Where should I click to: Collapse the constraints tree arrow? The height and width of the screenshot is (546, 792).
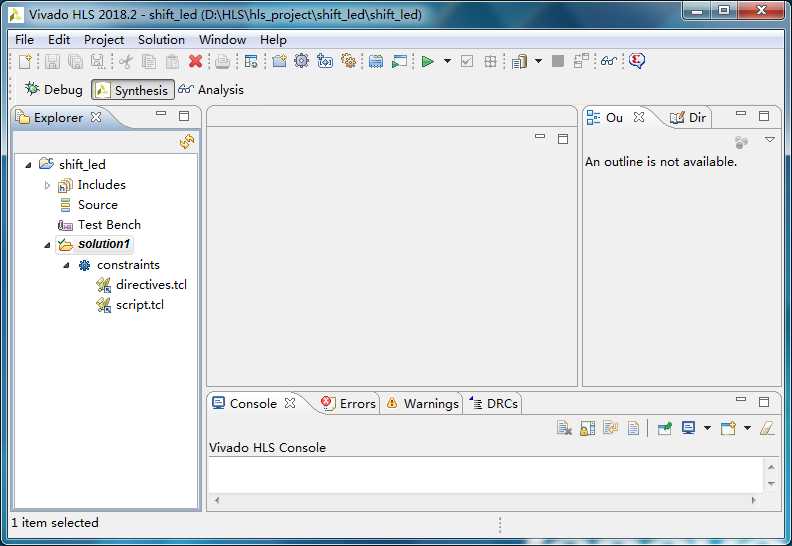66,265
